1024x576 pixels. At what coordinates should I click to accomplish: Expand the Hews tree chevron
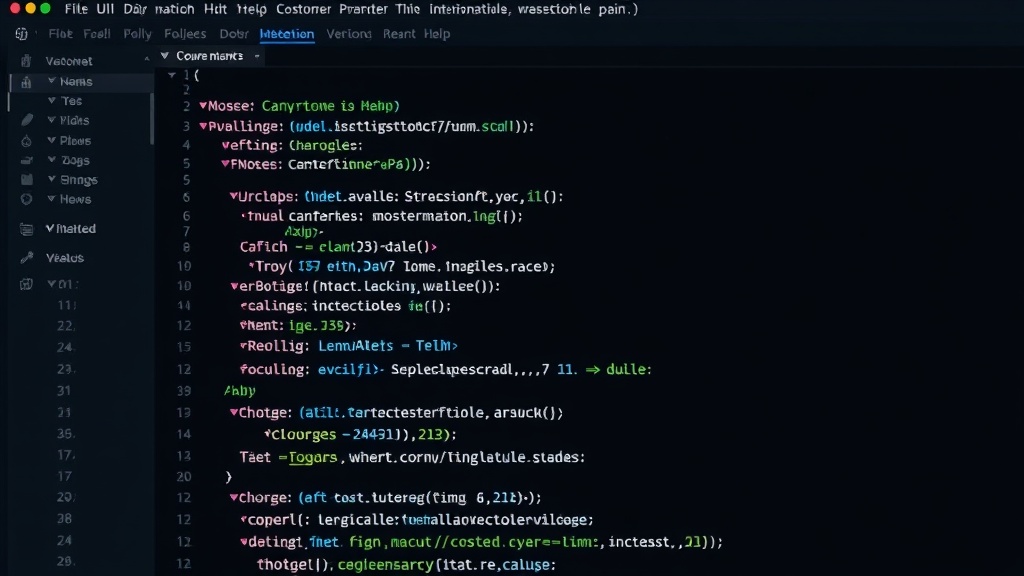click(51, 199)
